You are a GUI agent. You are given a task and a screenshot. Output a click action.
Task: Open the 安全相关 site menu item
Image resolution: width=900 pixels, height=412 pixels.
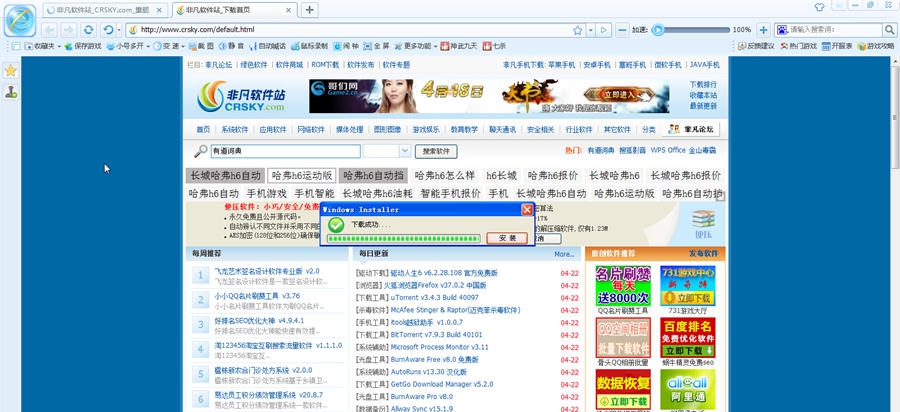pyautogui.click(x=541, y=130)
